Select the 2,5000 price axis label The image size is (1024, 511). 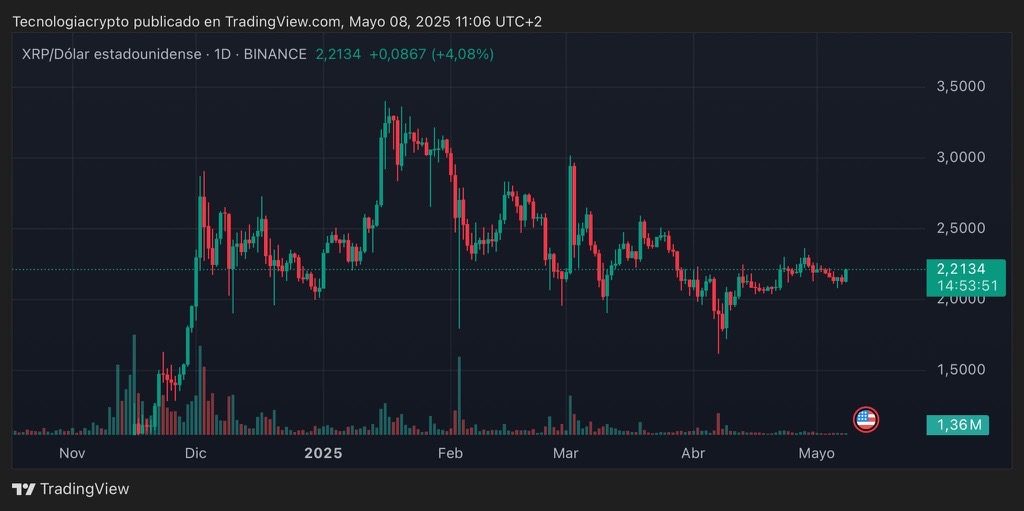960,229
